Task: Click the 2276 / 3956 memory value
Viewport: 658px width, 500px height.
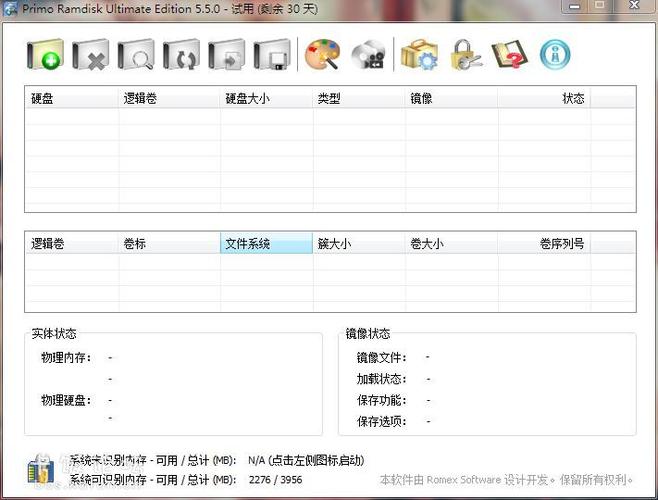Action: coord(275,479)
